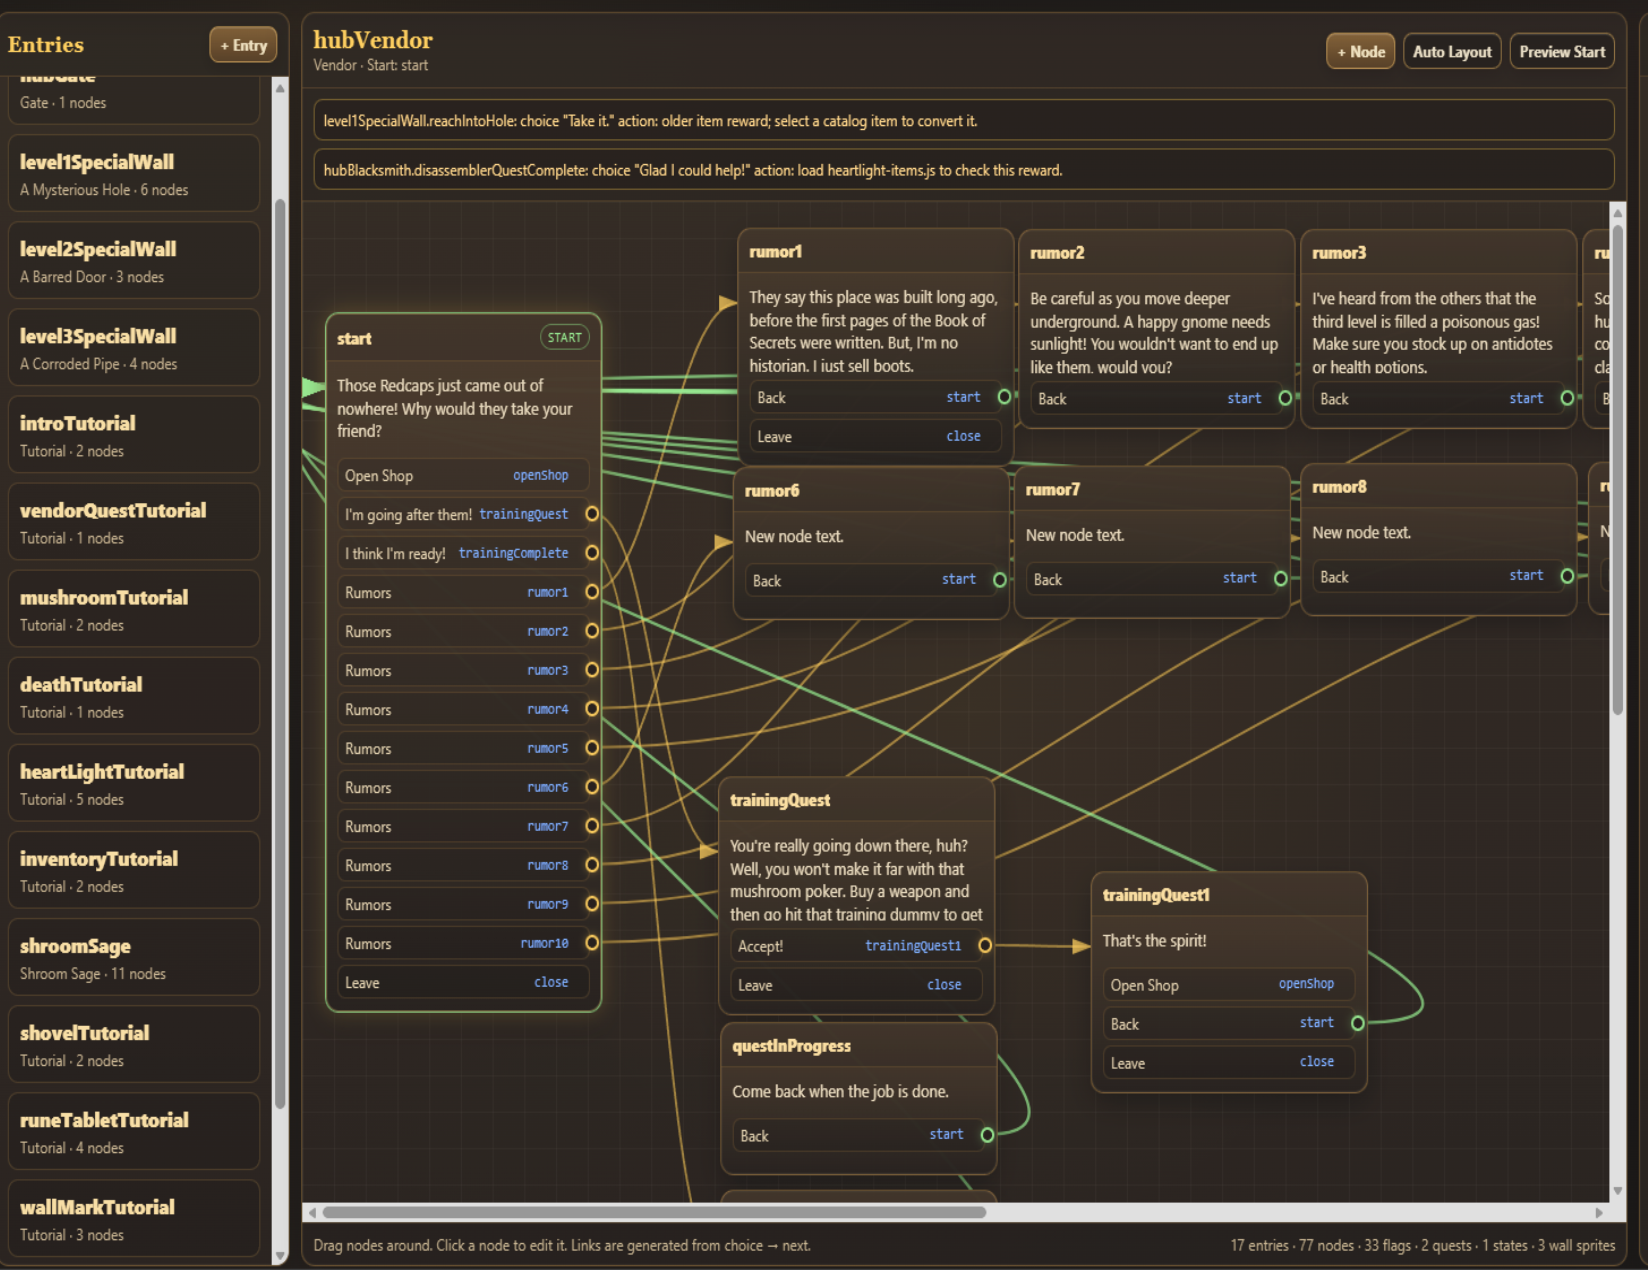The height and width of the screenshot is (1270, 1648).
Task: Select the Leave choice in rumor1 node
Action: [875, 437]
